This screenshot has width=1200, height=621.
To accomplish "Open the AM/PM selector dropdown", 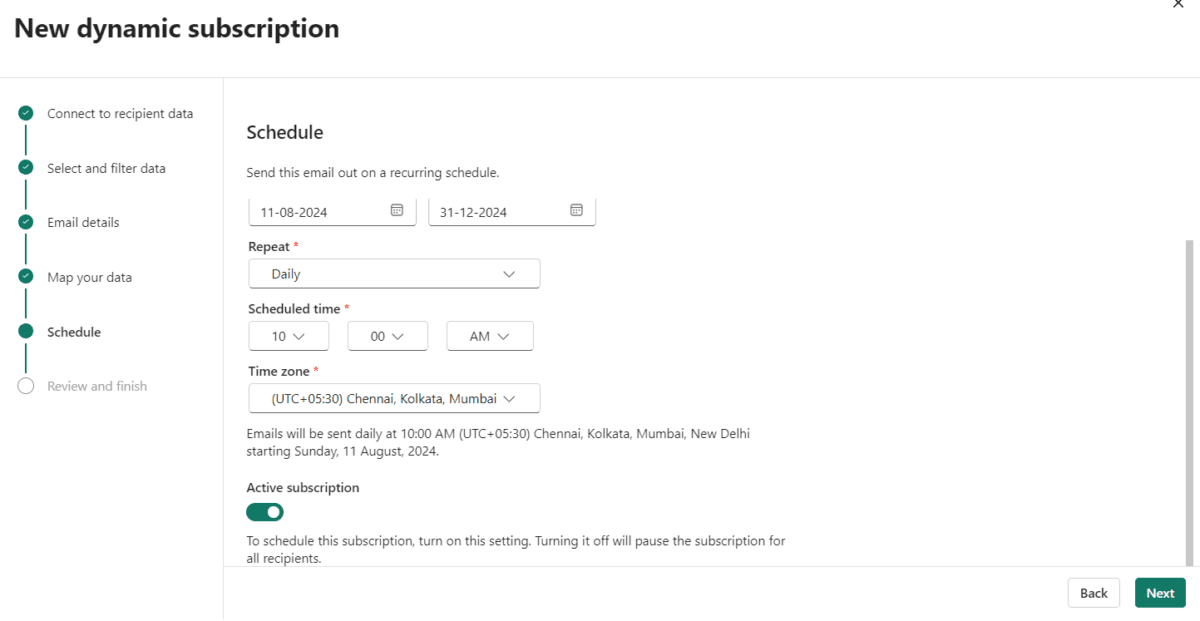I will coord(489,335).
